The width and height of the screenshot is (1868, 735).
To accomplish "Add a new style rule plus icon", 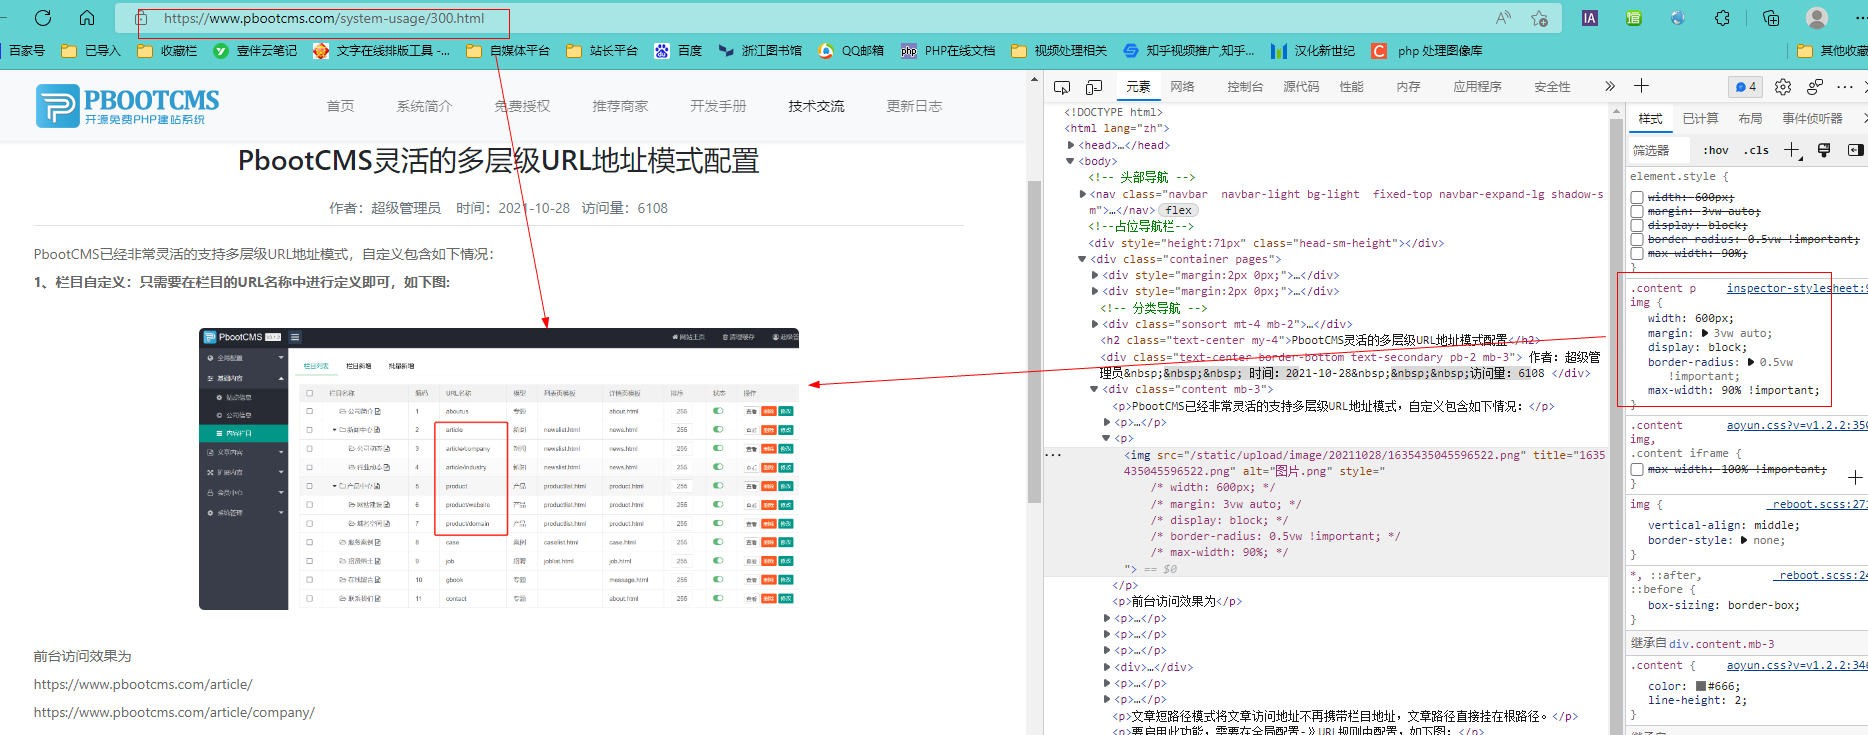I will pyautogui.click(x=1792, y=150).
